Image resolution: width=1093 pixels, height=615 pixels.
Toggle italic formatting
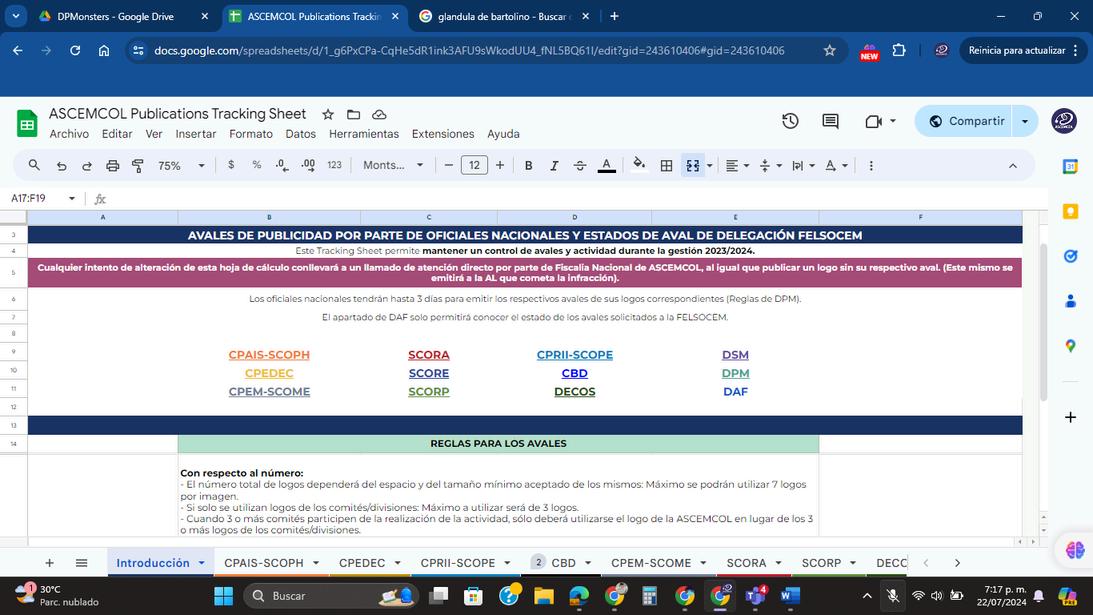coord(553,165)
